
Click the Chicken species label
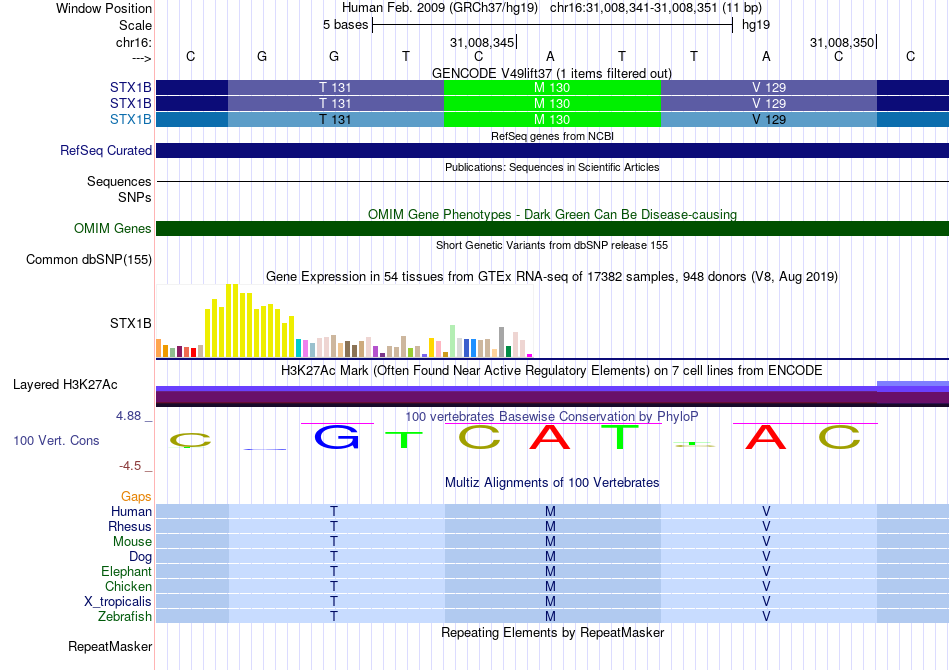click(x=128, y=586)
